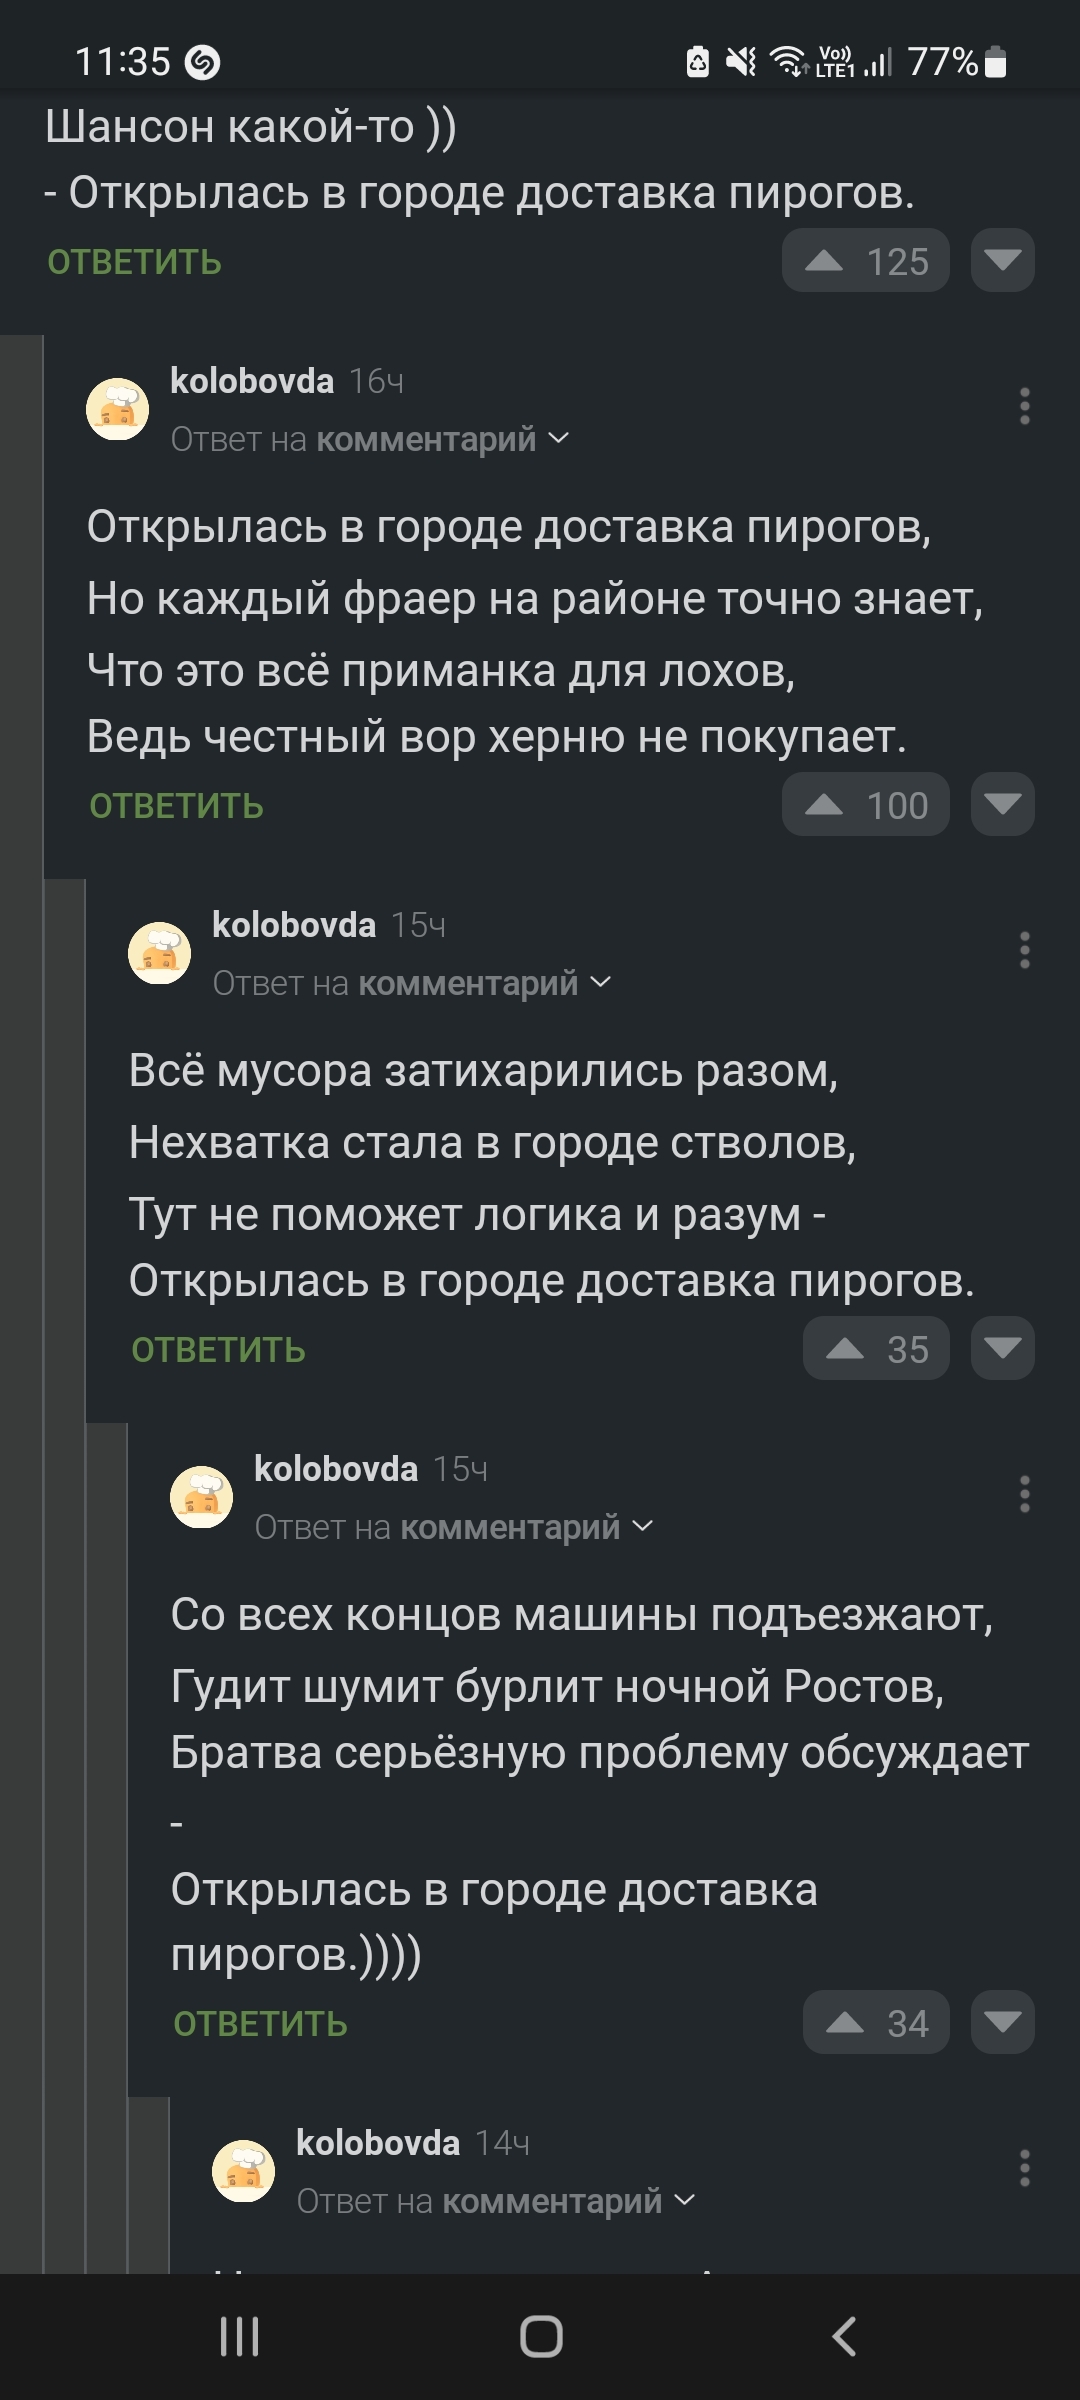The width and height of the screenshot is (1080, 2400).
Task: Open three-dot menu on 14ч comment
Action: [x=1024, y=2168]
